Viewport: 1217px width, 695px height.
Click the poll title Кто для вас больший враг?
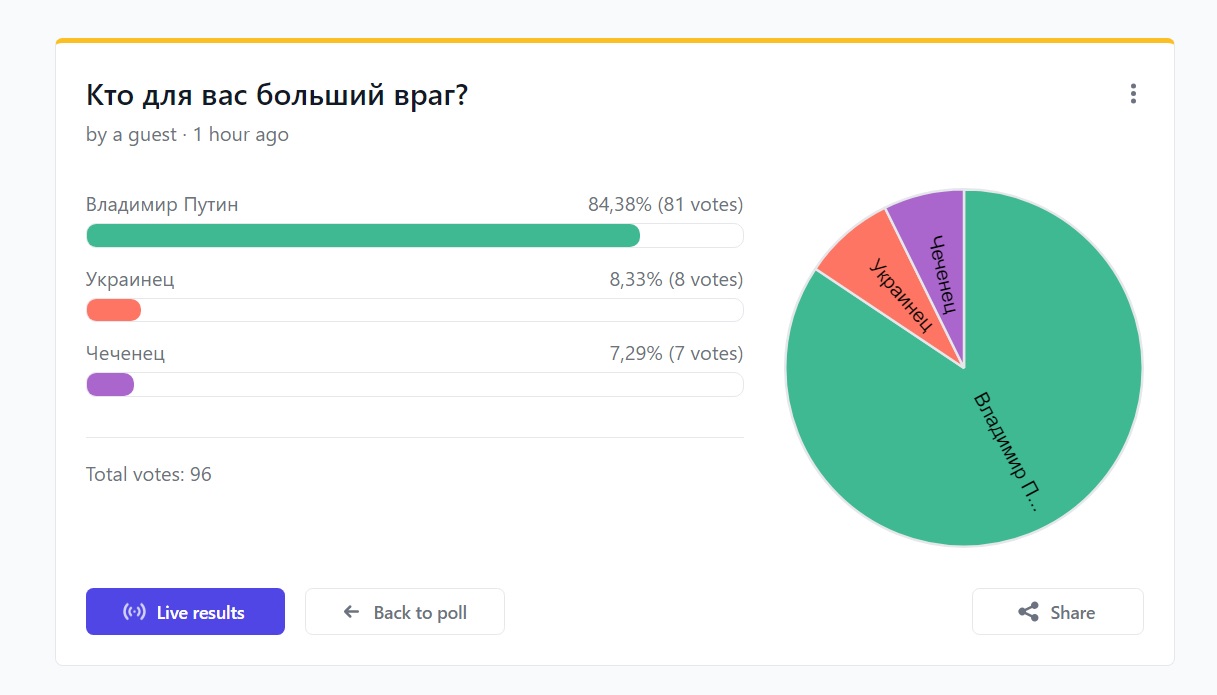(x=278, y=96)
